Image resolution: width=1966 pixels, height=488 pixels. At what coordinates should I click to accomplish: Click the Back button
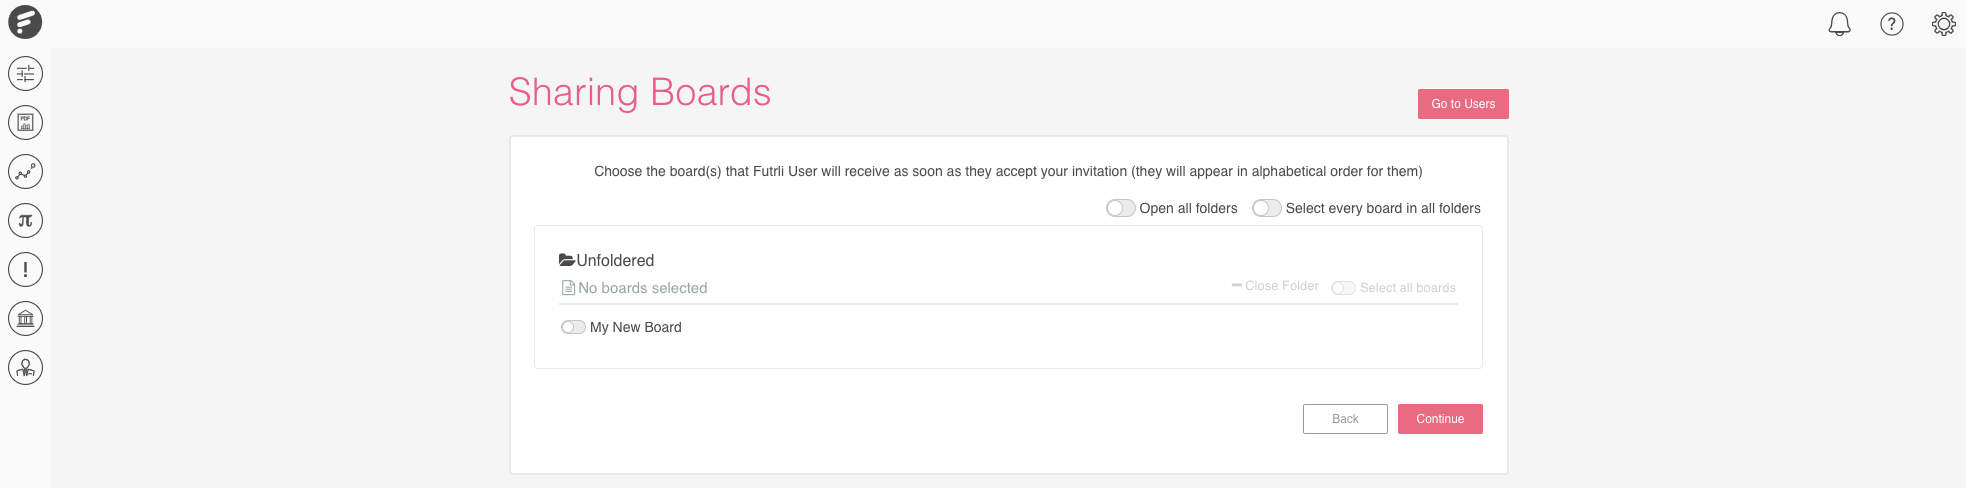coord(1345,419)
